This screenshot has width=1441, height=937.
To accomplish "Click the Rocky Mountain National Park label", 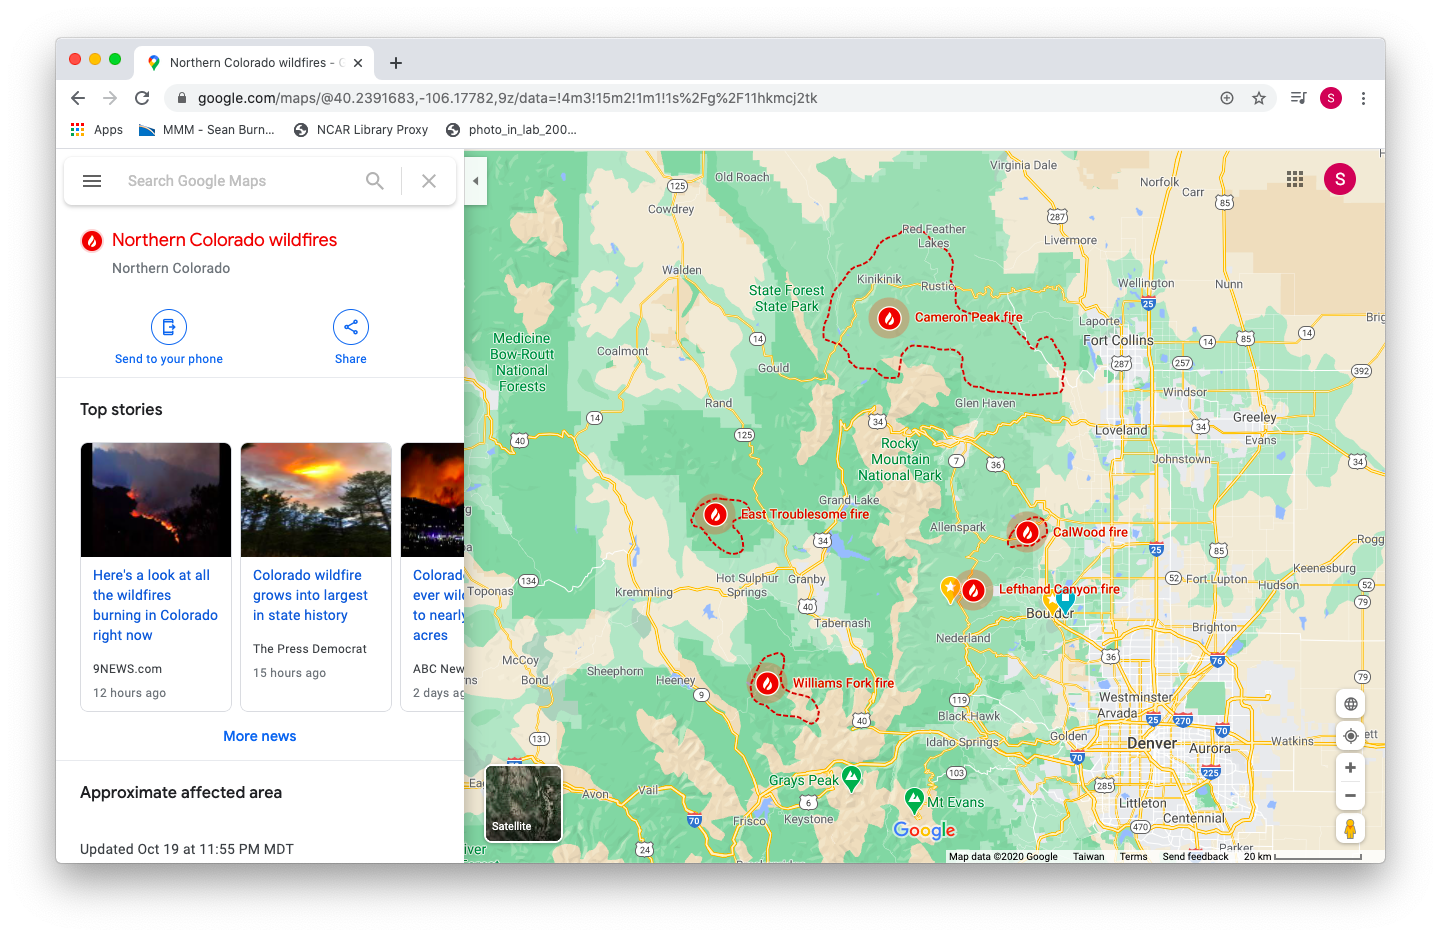I will pyautogui.click(x=899, y=459).
